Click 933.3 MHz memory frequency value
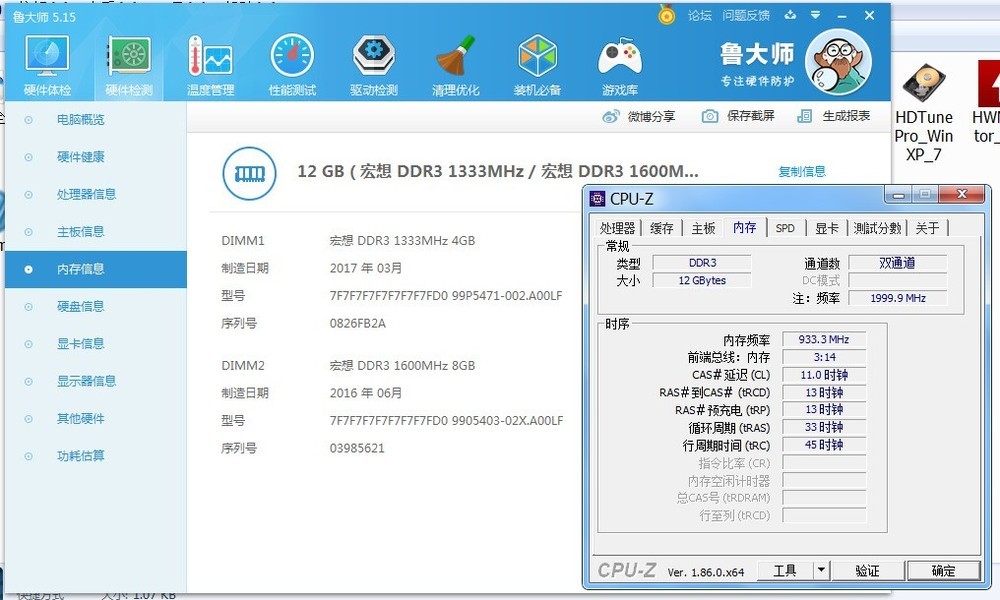The width and height of the screenshot is (1000, 600). (x=824, y=340)
